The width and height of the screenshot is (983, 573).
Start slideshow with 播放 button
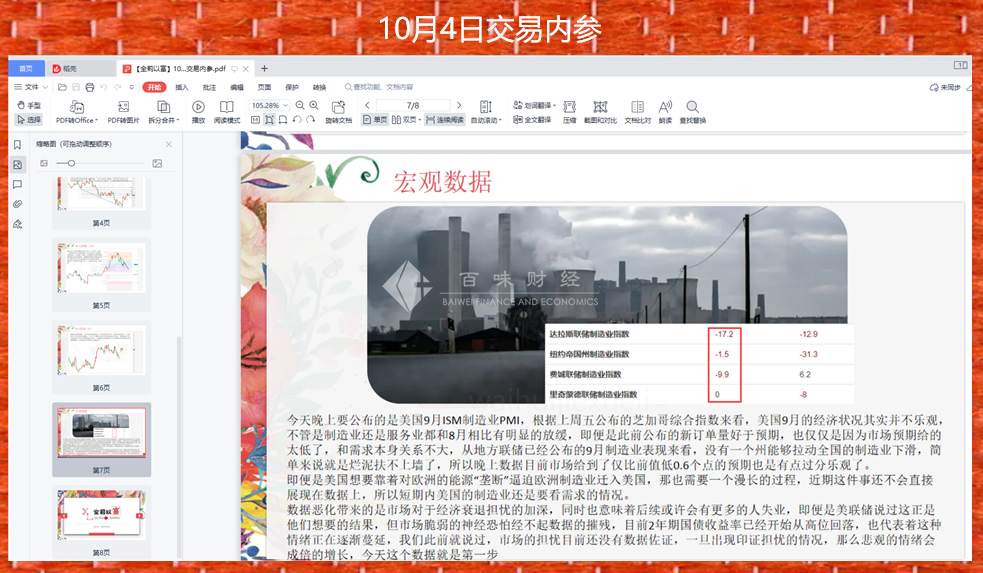click(198, 112)
